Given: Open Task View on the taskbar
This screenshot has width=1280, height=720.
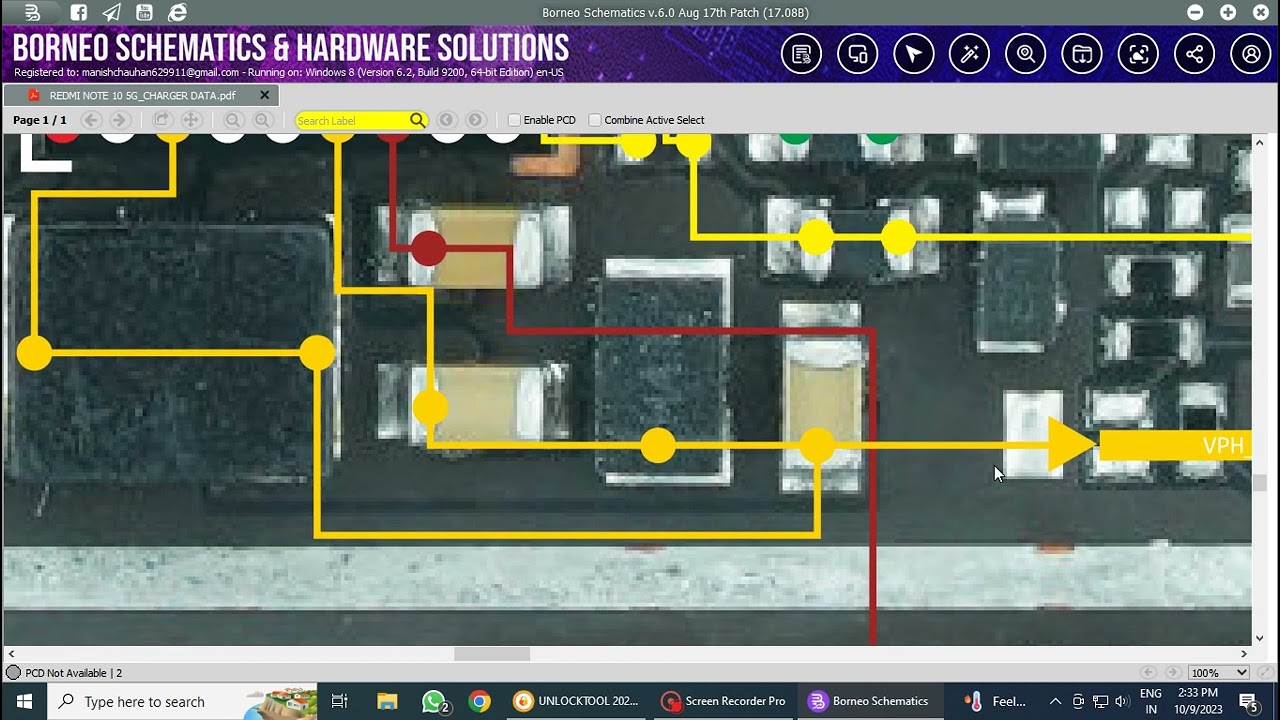Looking at the screenshot, I should pos(339,701).
